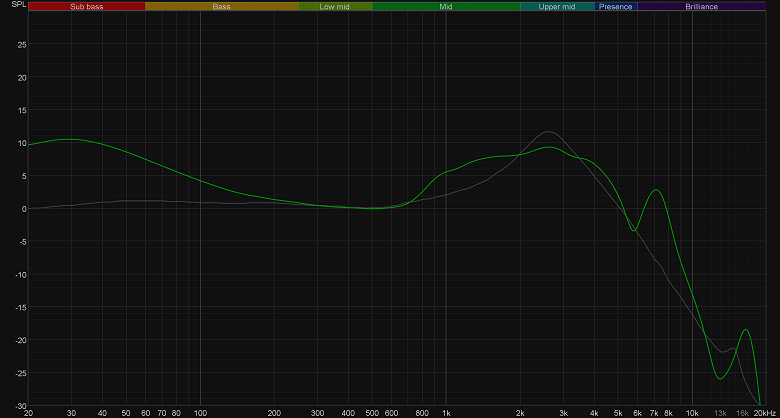Click the -20 dB vertical axis label
This screenshot has width=780, height=418.
click(21, 340)
